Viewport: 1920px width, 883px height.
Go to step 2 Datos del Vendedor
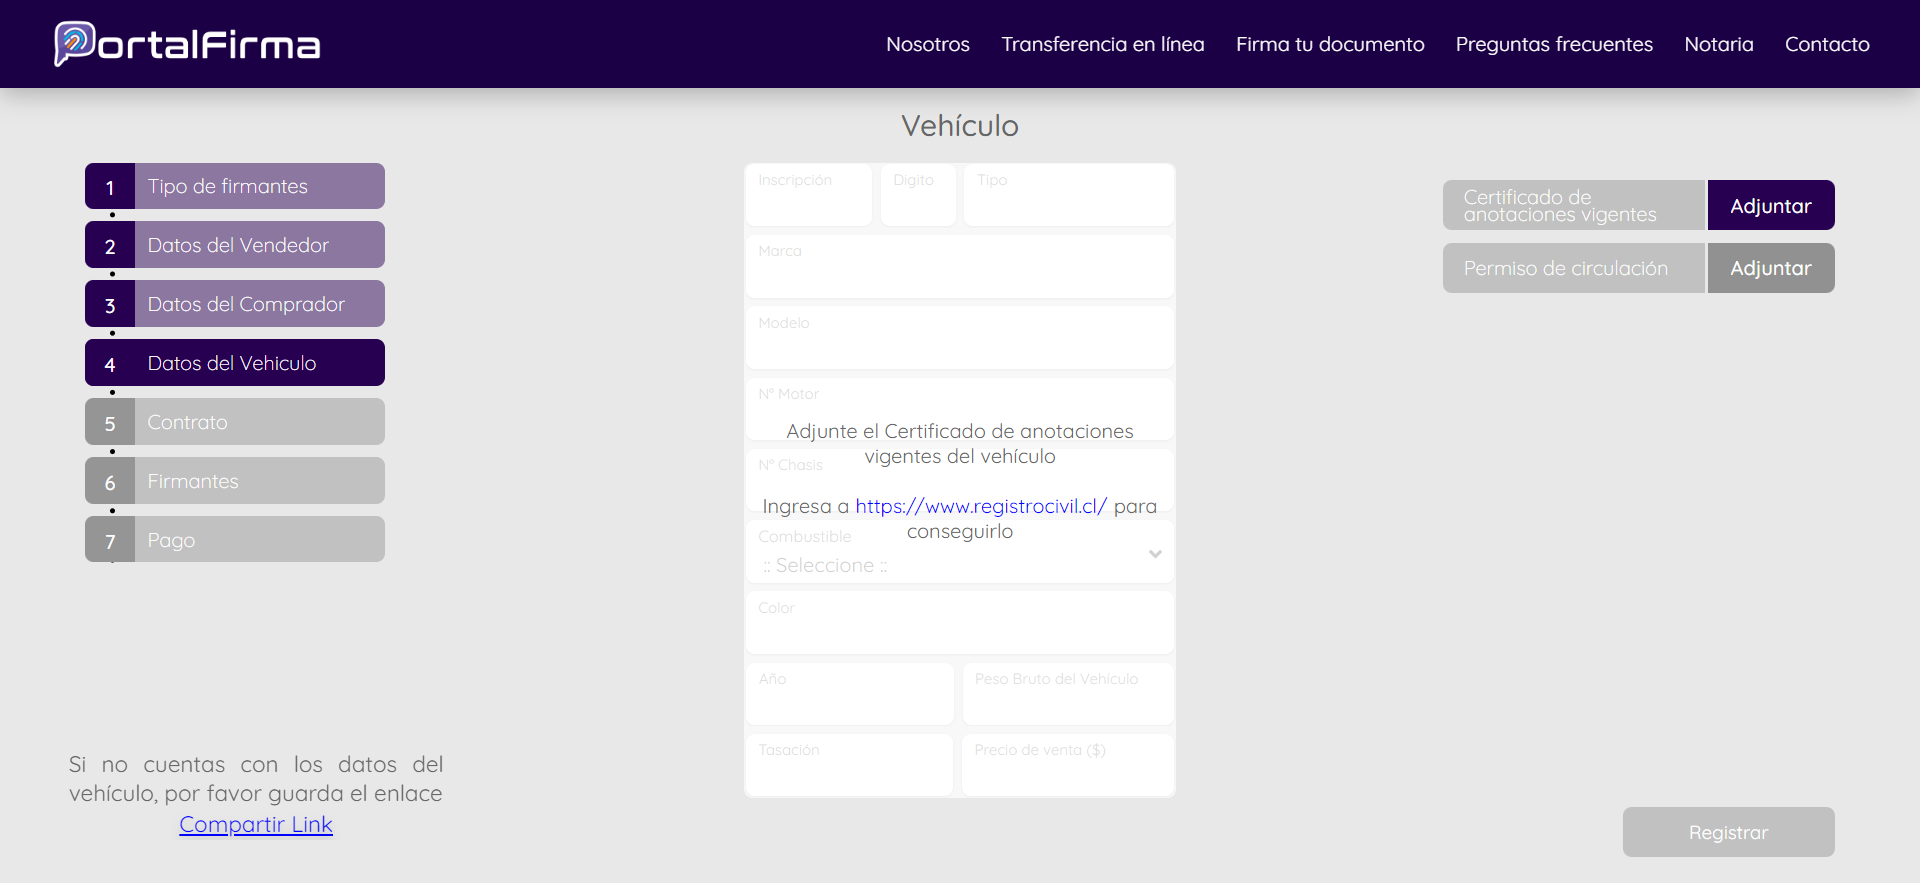pyautogui.click(x=235, y=245)
